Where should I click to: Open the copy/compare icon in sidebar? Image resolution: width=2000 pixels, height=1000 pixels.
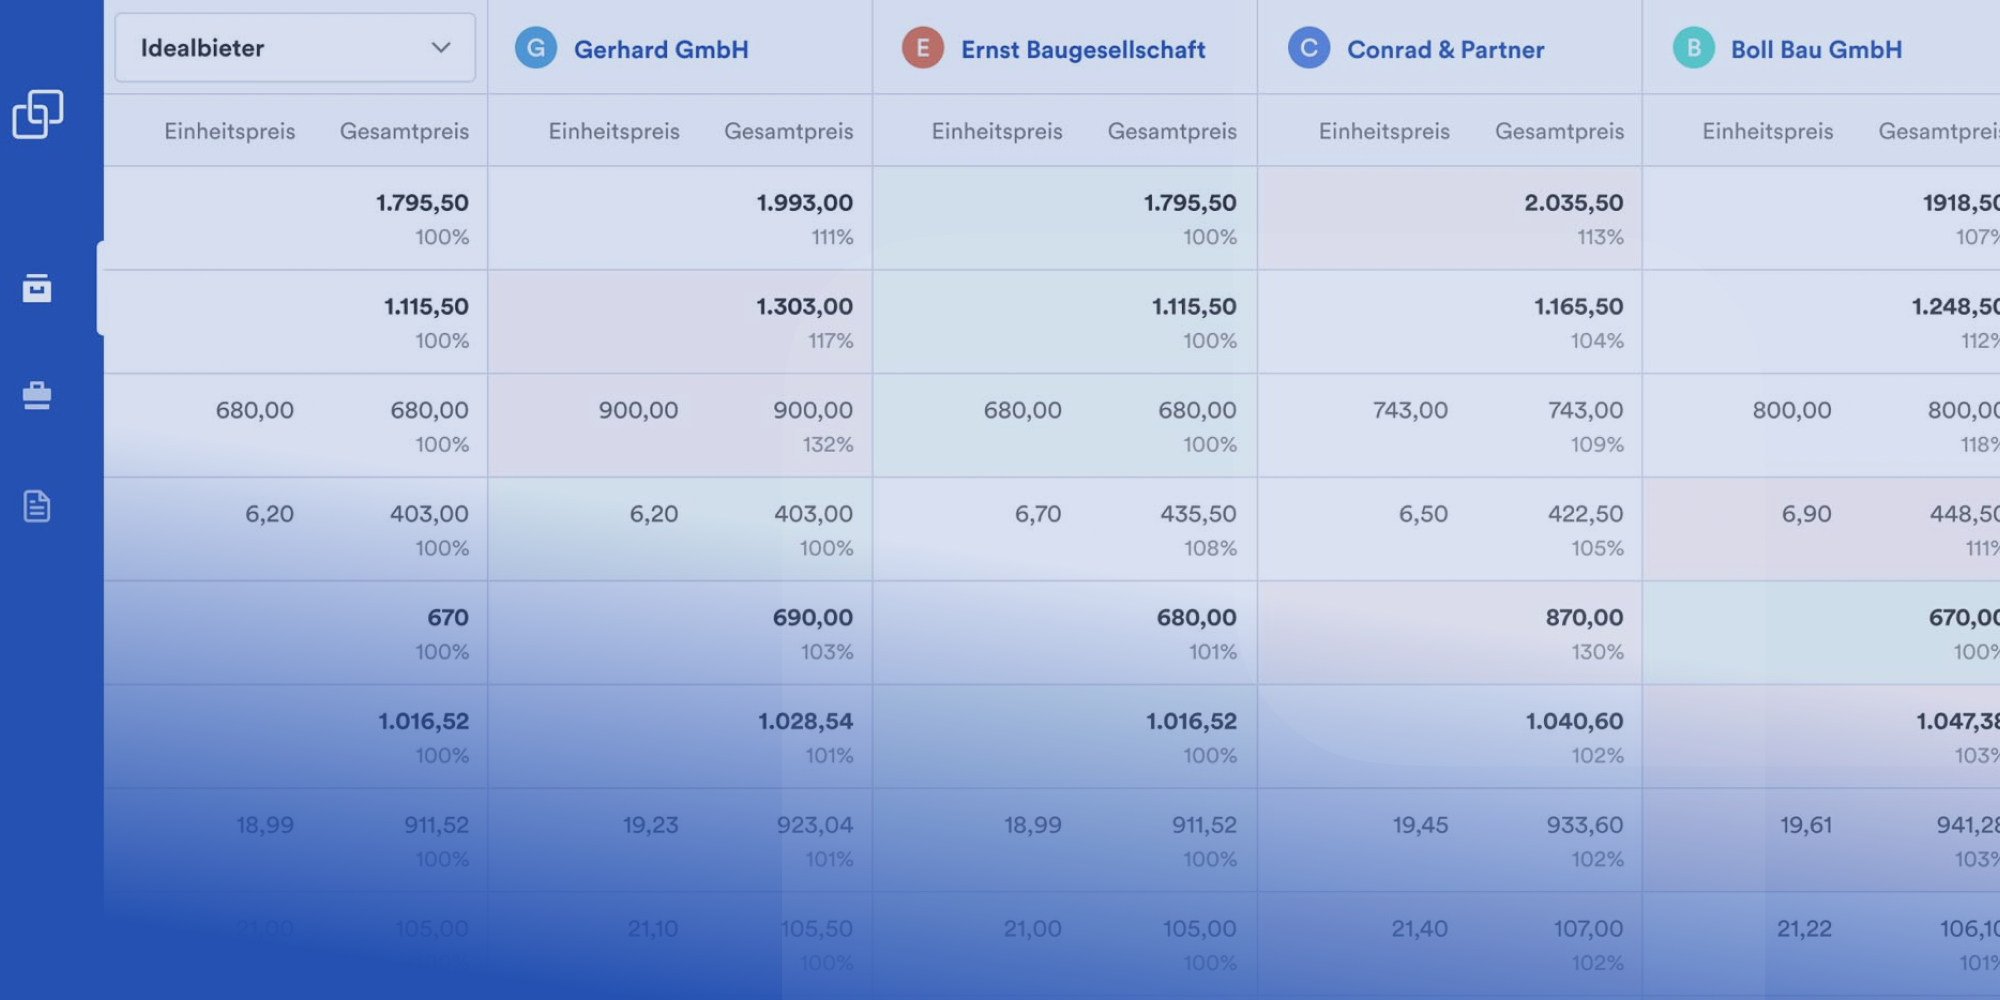pos(38,114)
